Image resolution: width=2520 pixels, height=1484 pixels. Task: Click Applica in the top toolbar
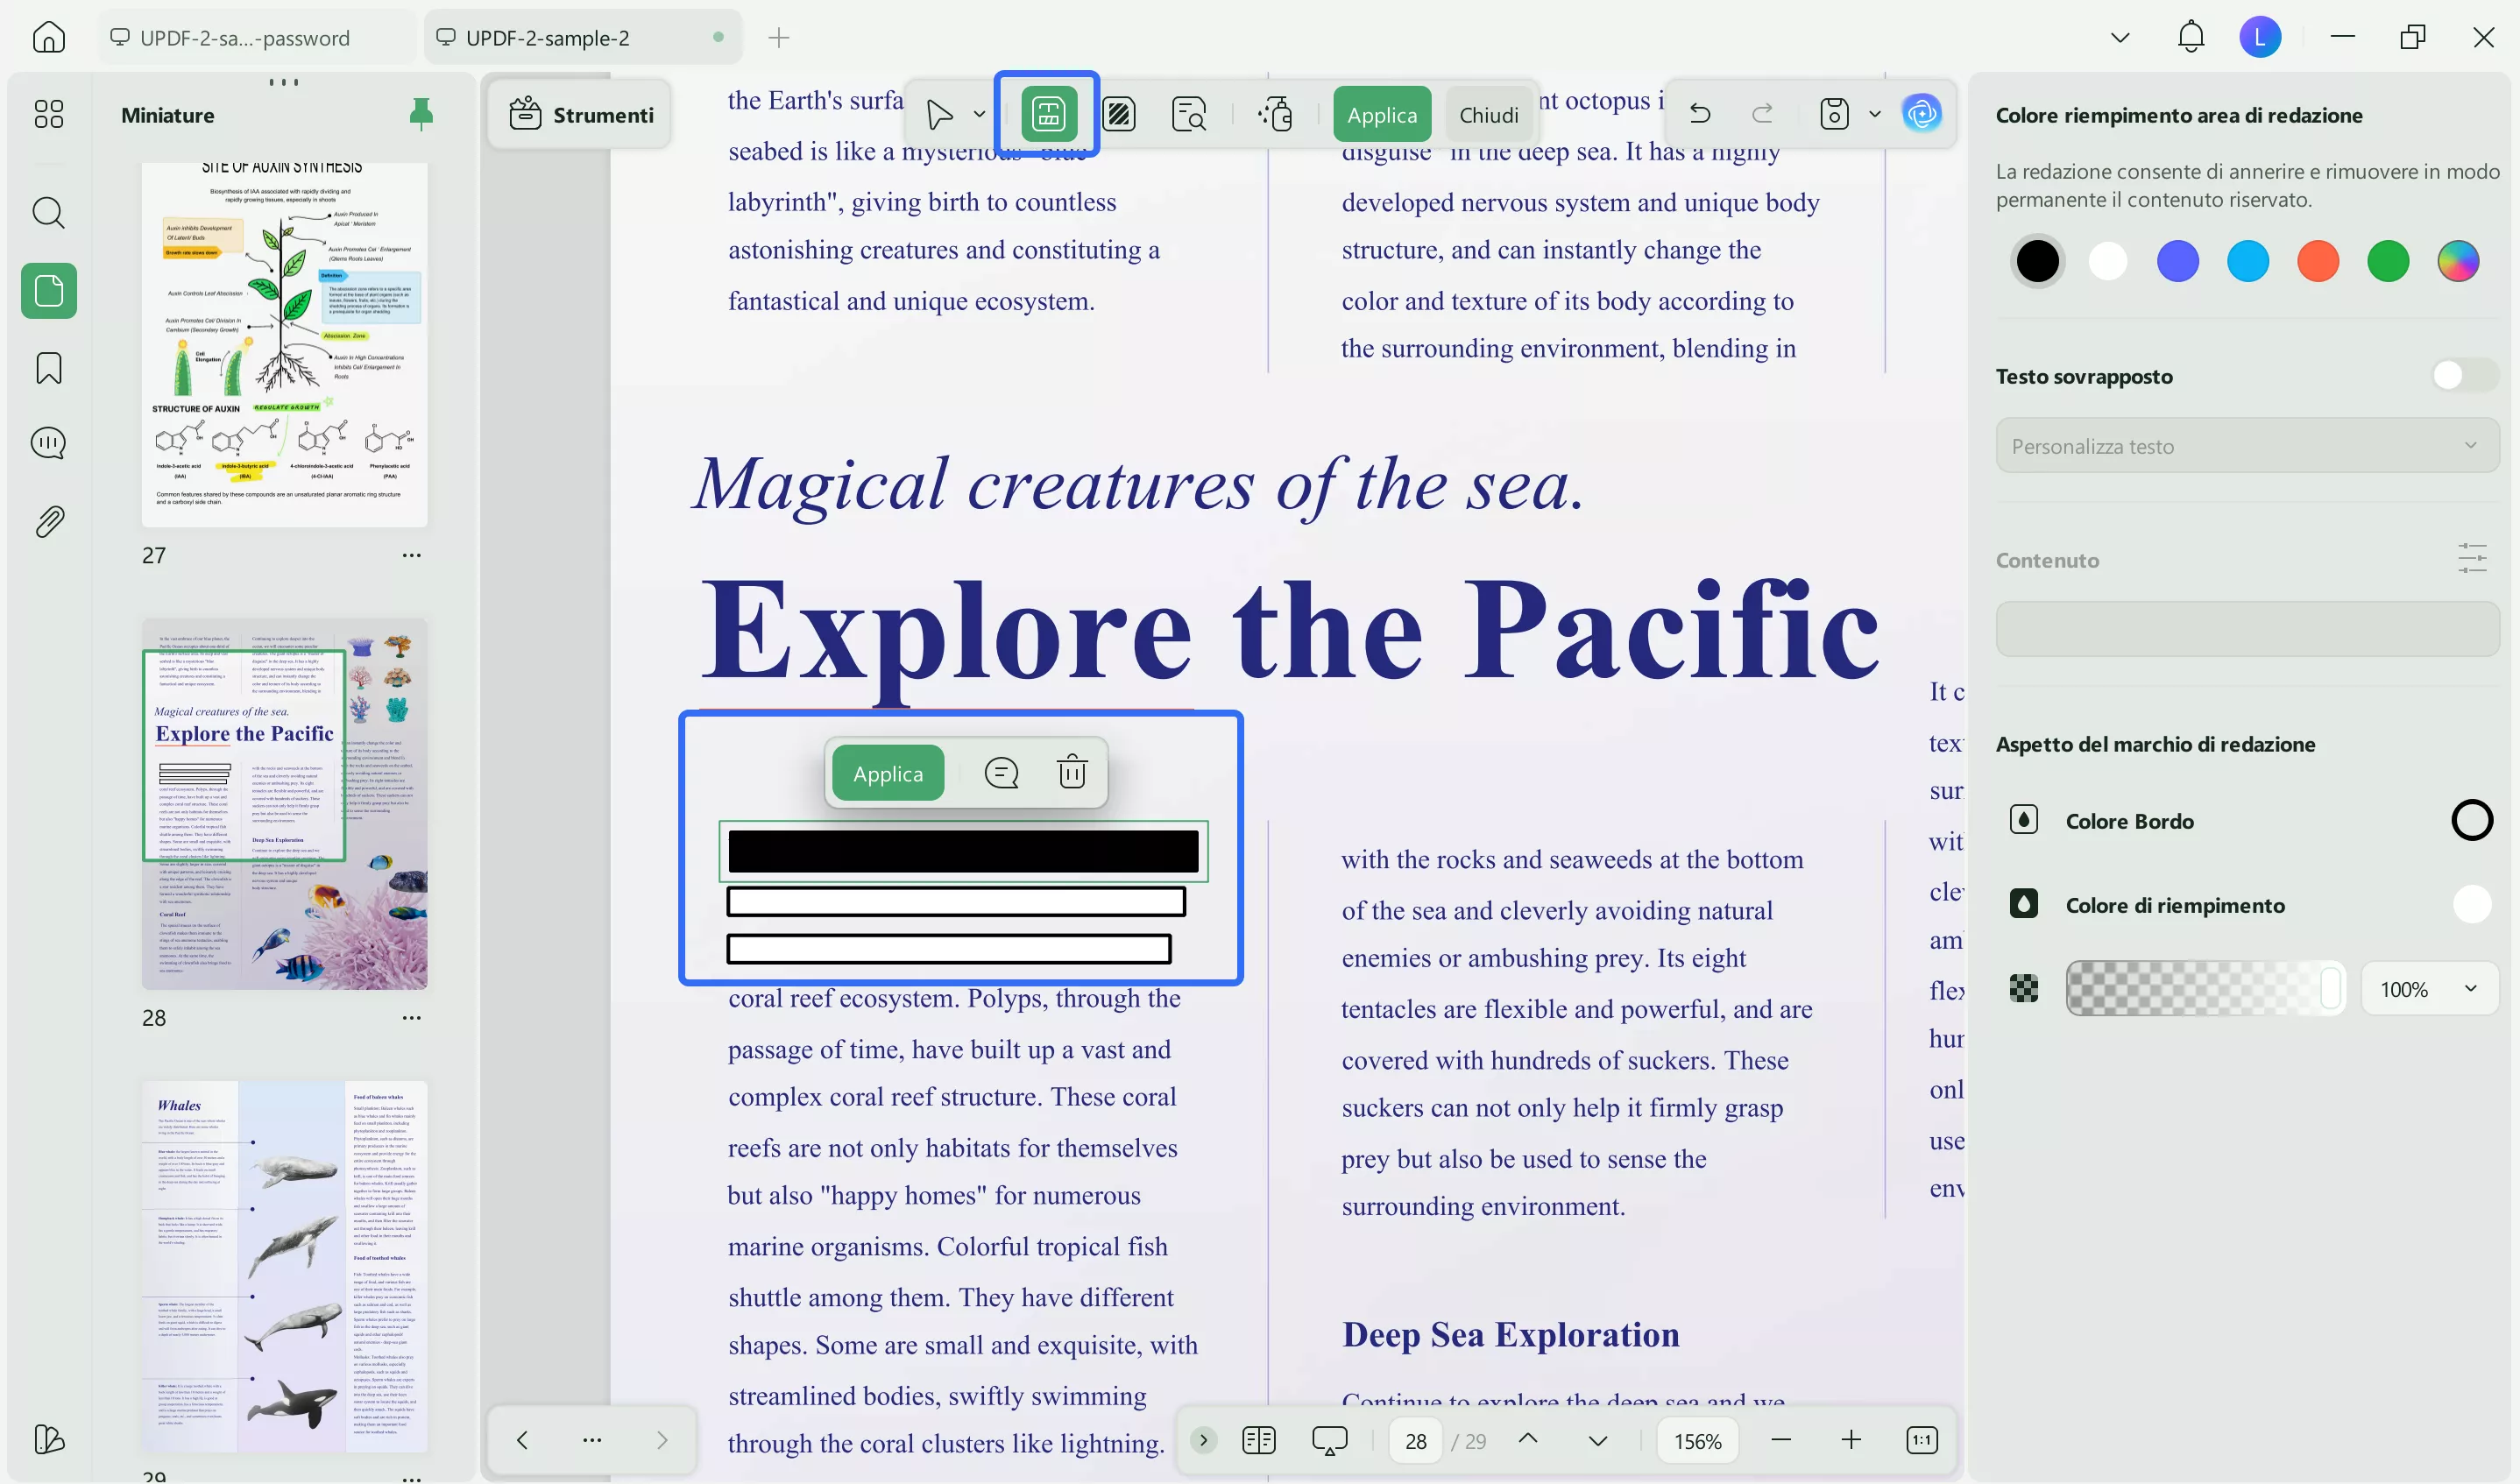[1381, 115]
